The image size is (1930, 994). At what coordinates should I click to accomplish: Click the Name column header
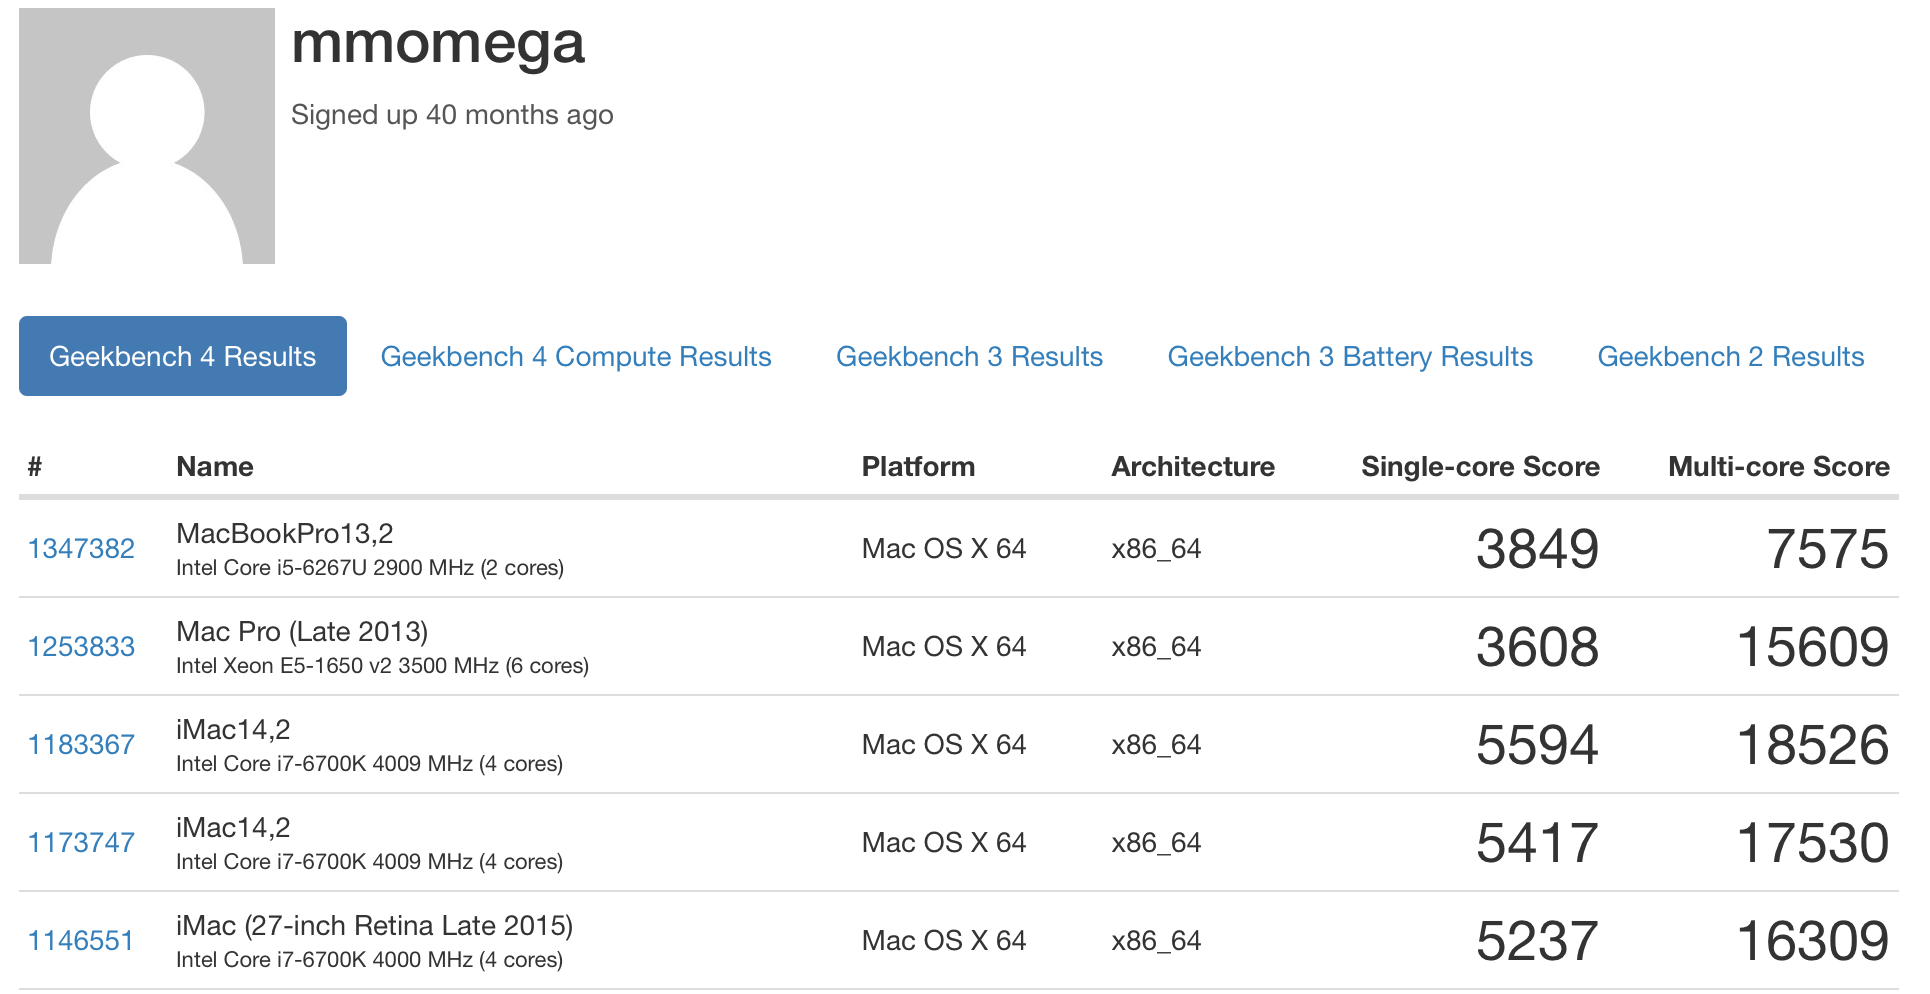[215, 467]
